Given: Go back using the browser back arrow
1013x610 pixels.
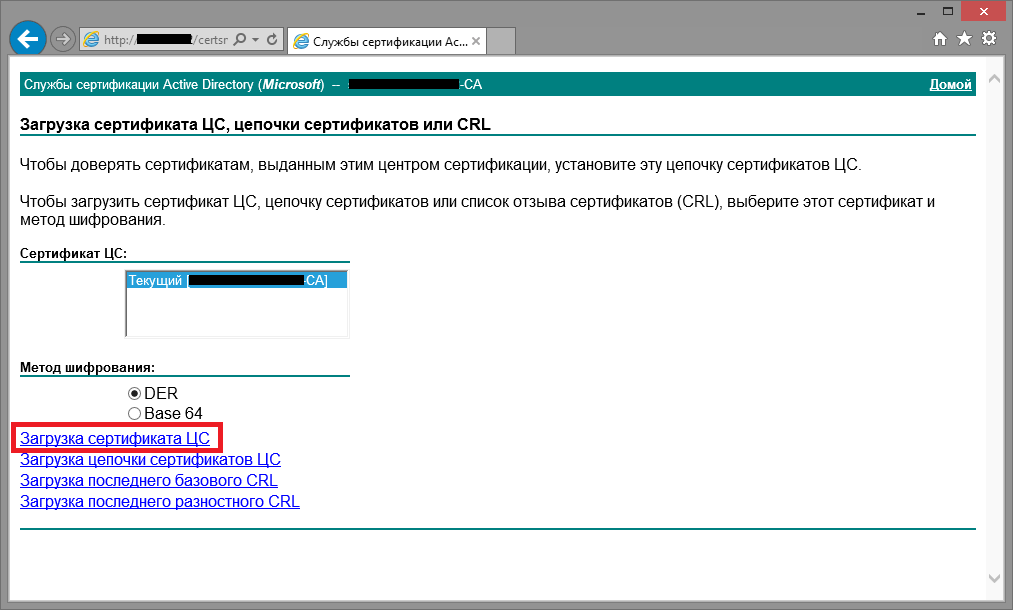Looking at the screenshot, I should coord(28,39).
